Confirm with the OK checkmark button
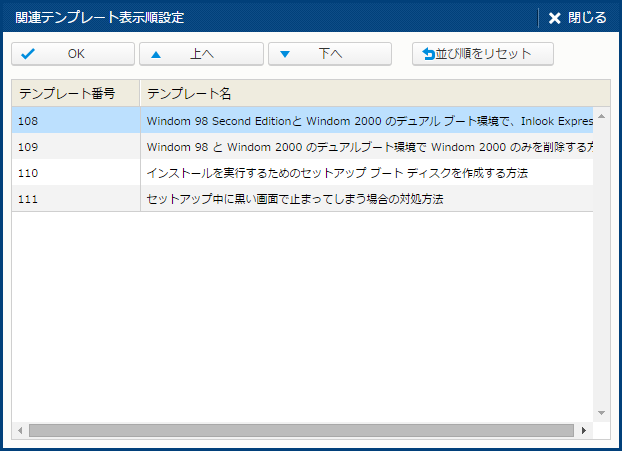The width and height of the screenshot is (622, 451). click(x=72, y=54)
